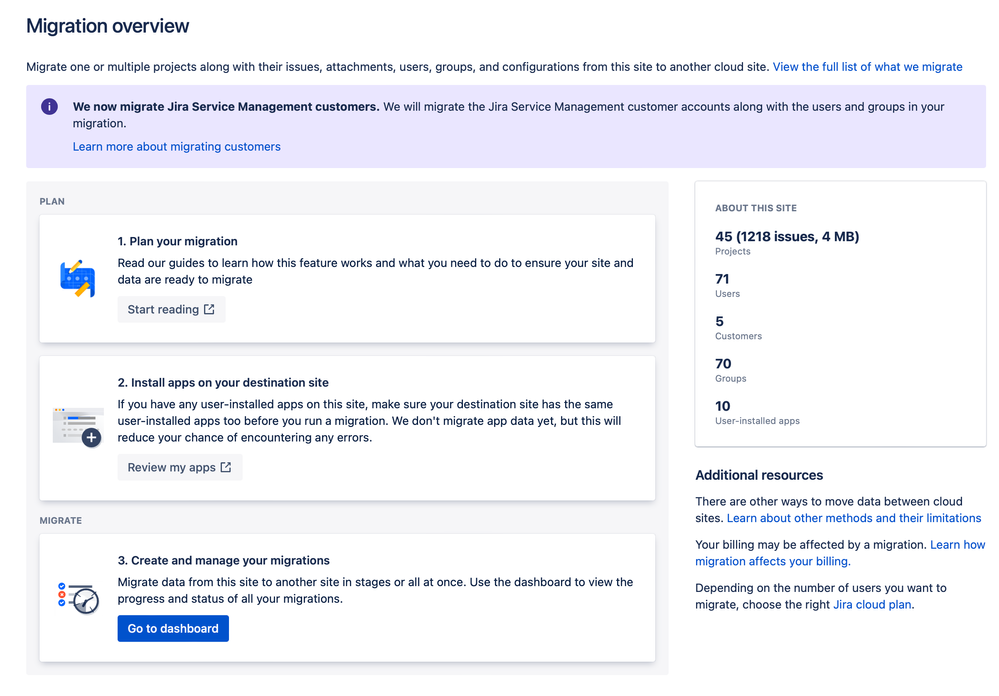Click the '5' customers count
The height and width of the screenshot is (696, 999).
[719, 321]
